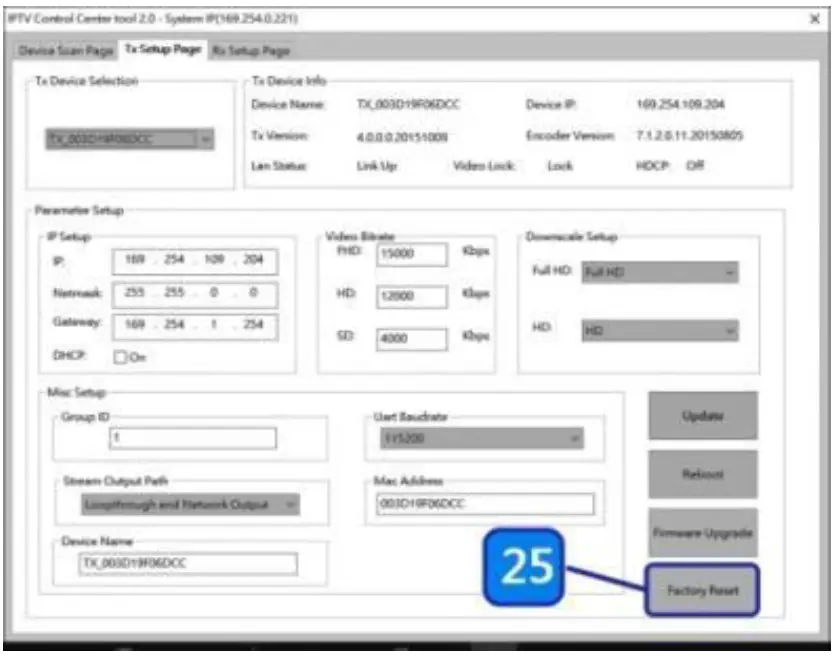Click the Netmask first octet field
The height and width of the screenshot is (657, 837).
click(x=134, y=292)
